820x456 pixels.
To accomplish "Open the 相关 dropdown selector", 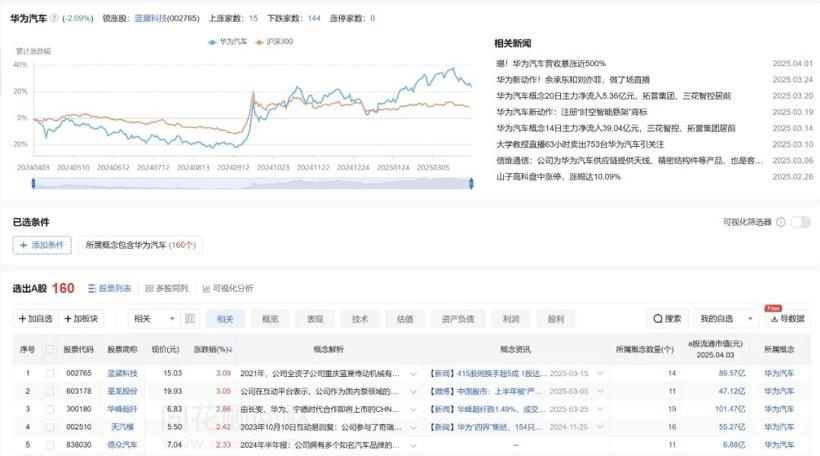I will [154, 319].
